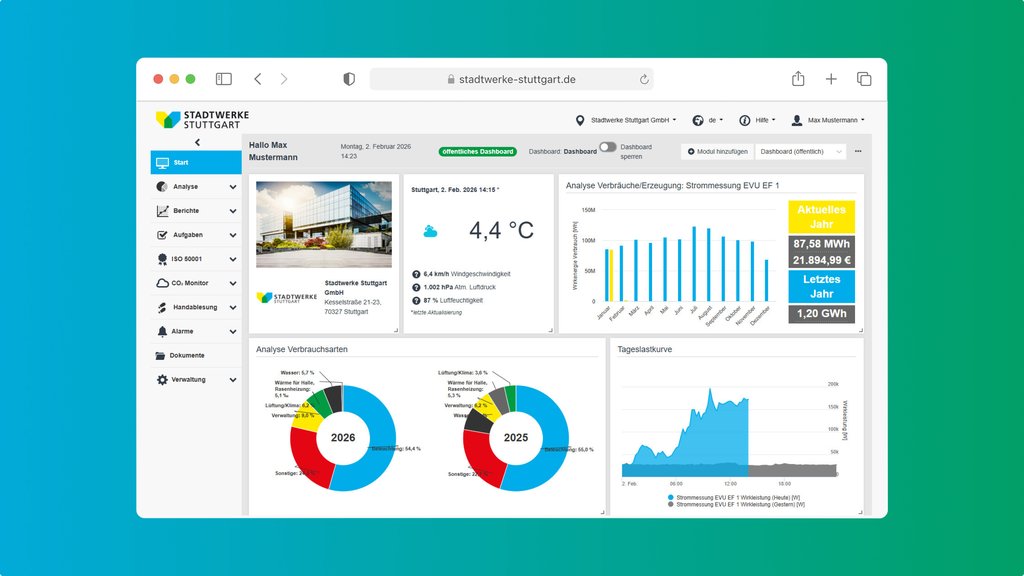Click the CO₂ Monitor cloud icon
1024x576 pixels.
[162, 283]
